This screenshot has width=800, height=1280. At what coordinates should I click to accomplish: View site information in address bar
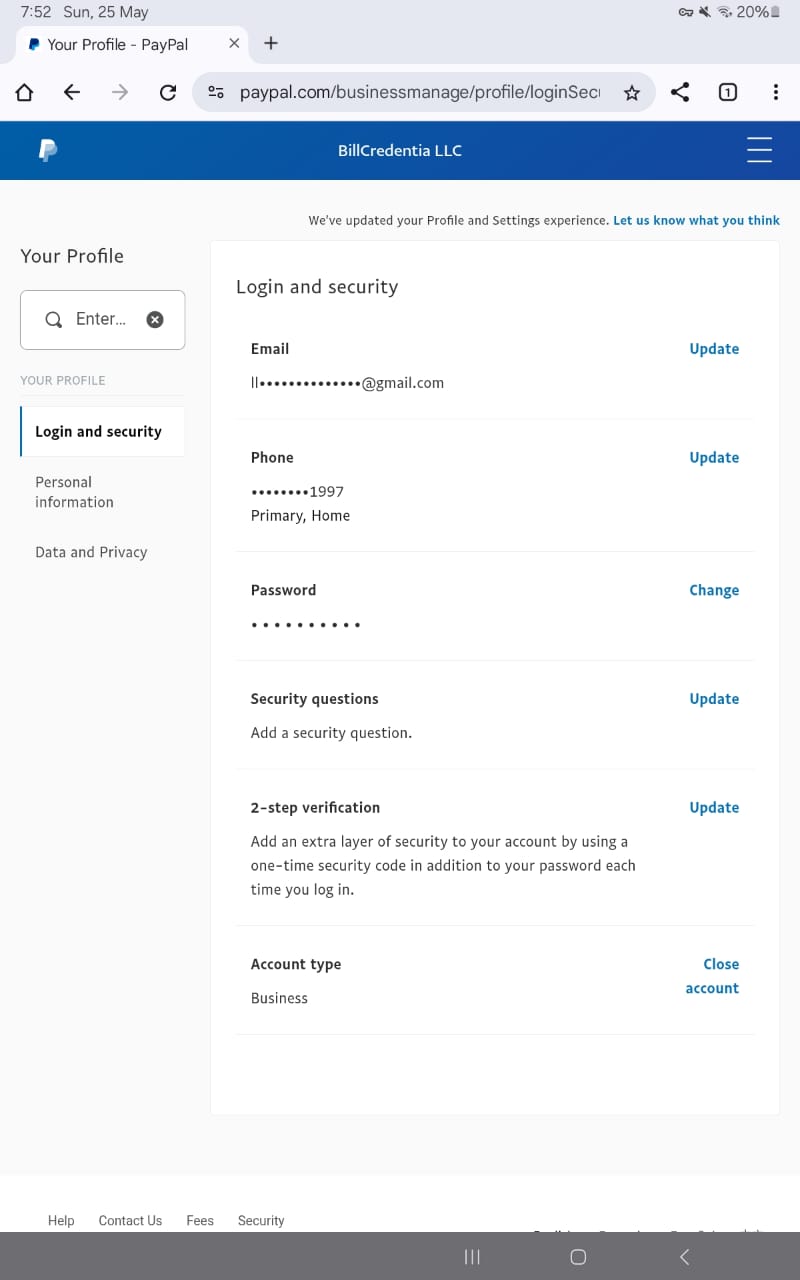point(216,93)
